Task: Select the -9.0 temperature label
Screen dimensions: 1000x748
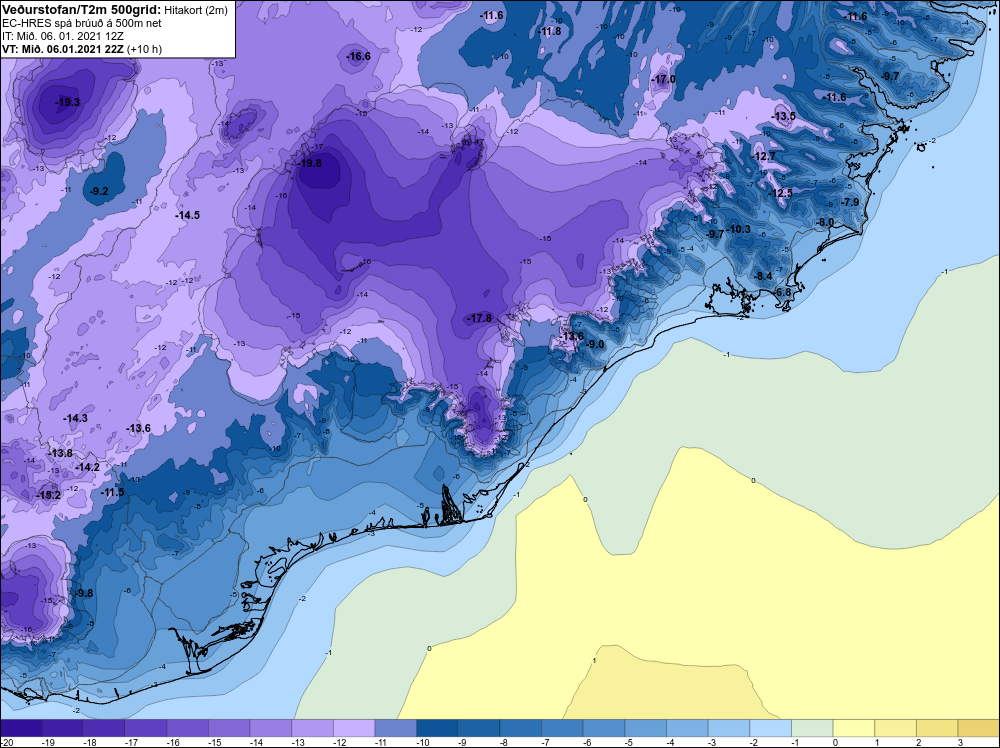Action: (x=594, y=344)
